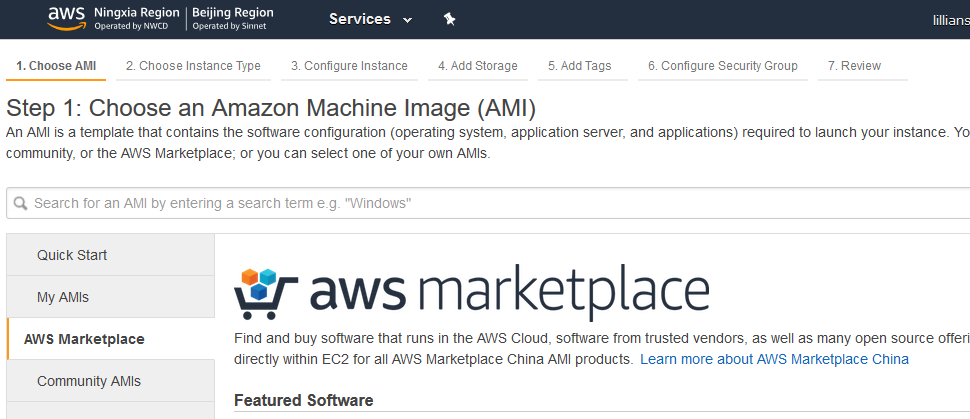The image size is (970, 419).
Task: Open the lillians account menu
Action: tap(951, 20)
